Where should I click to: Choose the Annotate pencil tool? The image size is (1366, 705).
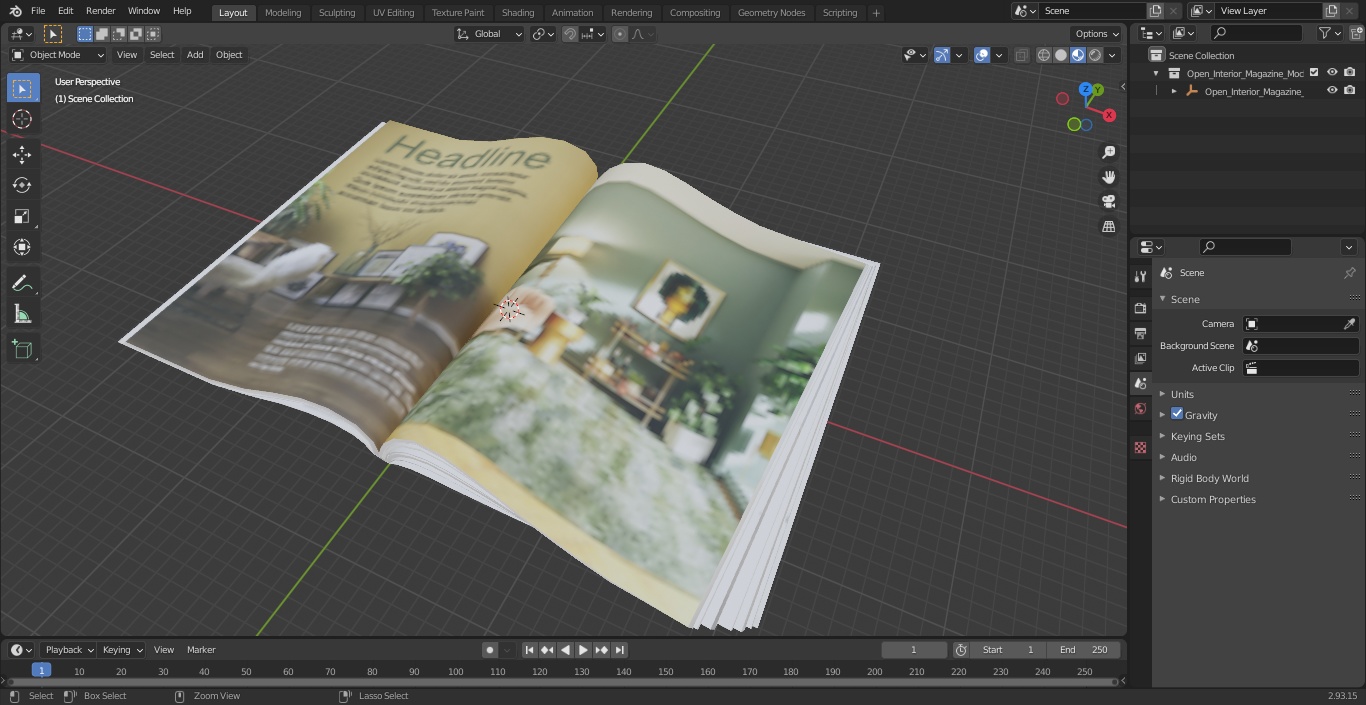coord(22,284)
